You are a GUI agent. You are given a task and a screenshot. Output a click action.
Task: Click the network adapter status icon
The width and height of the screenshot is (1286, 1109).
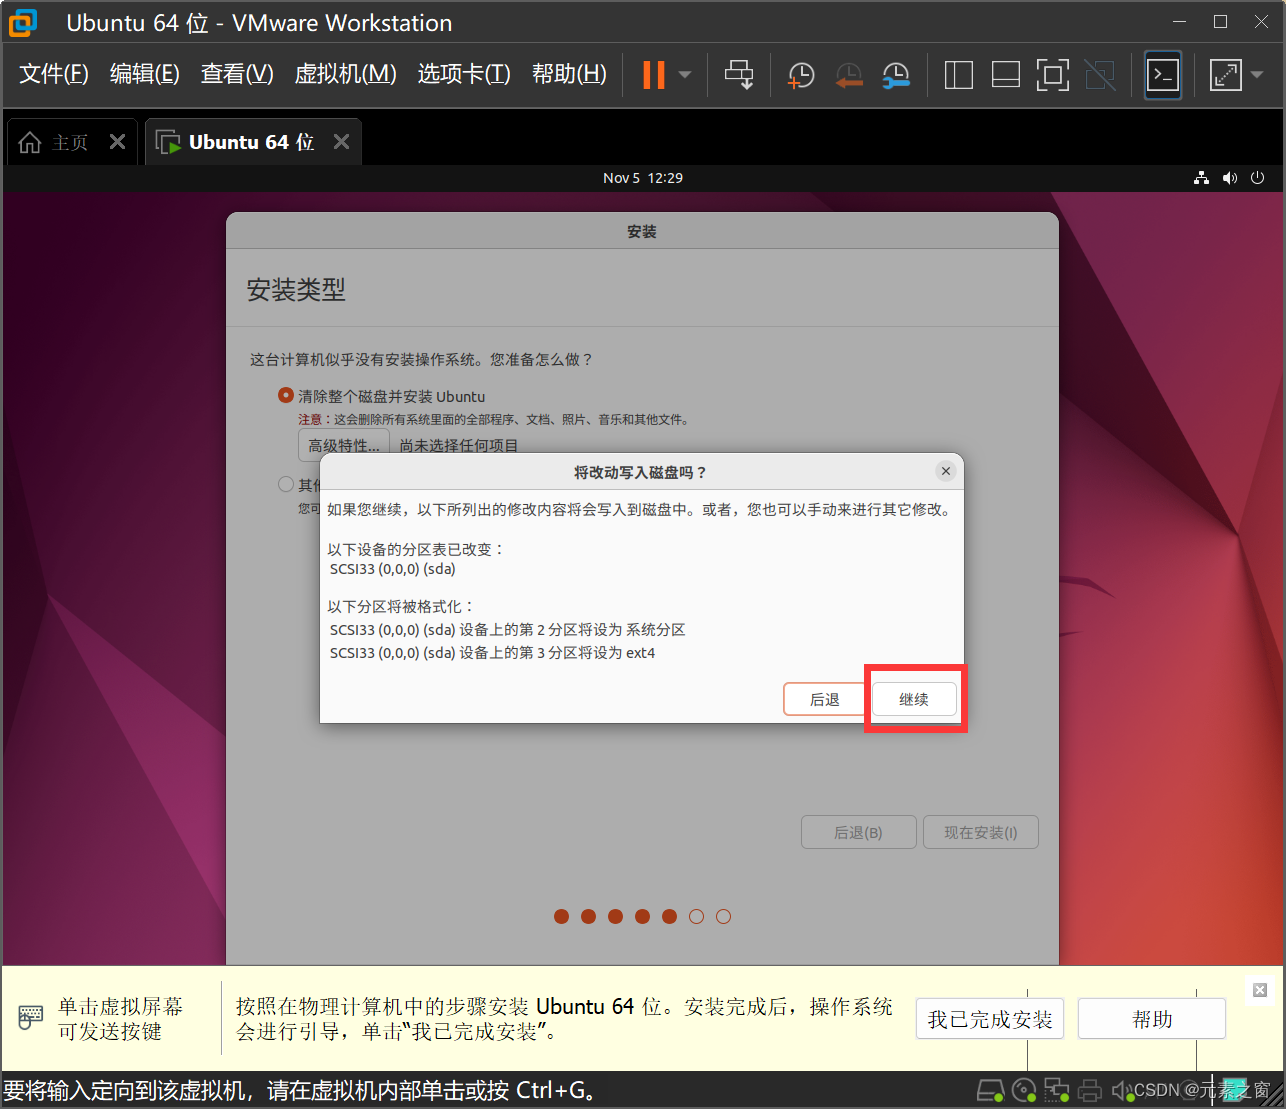pyautogui.click(x=1057, y=1090)
